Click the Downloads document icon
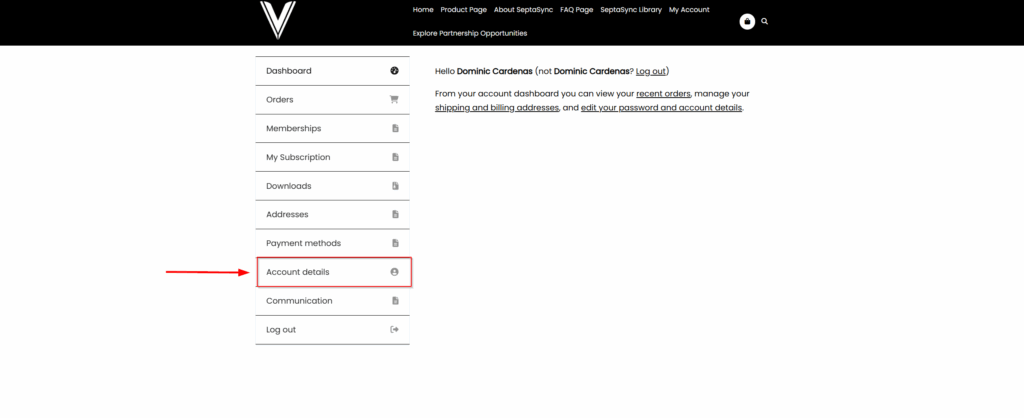 pyautogui.click(x=395, y=186)
